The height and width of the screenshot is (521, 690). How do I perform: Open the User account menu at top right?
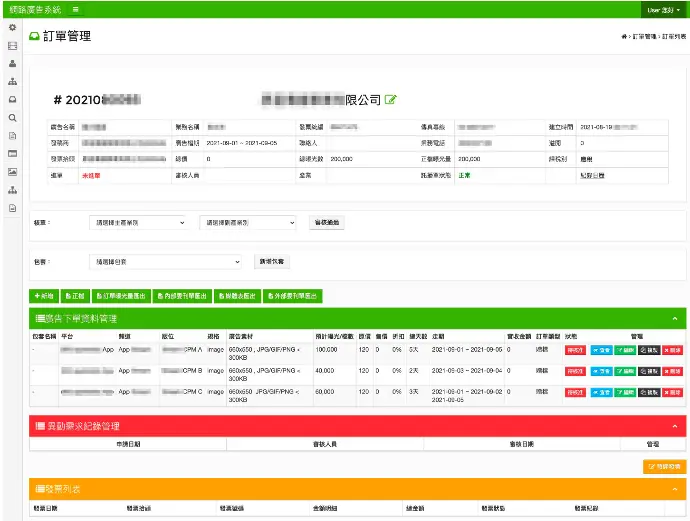click(663, 9)
